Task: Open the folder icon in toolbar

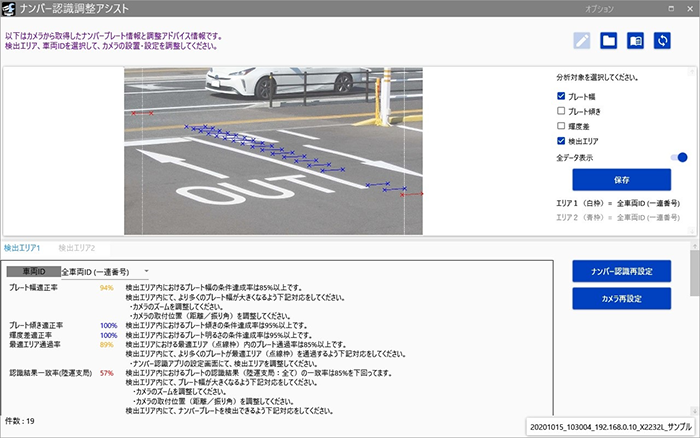Action: 608,41
